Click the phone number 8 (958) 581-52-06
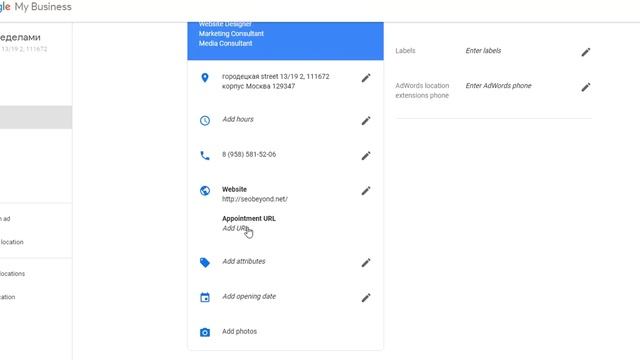Screen dimensions: 640x360 (x=249, y=154)
